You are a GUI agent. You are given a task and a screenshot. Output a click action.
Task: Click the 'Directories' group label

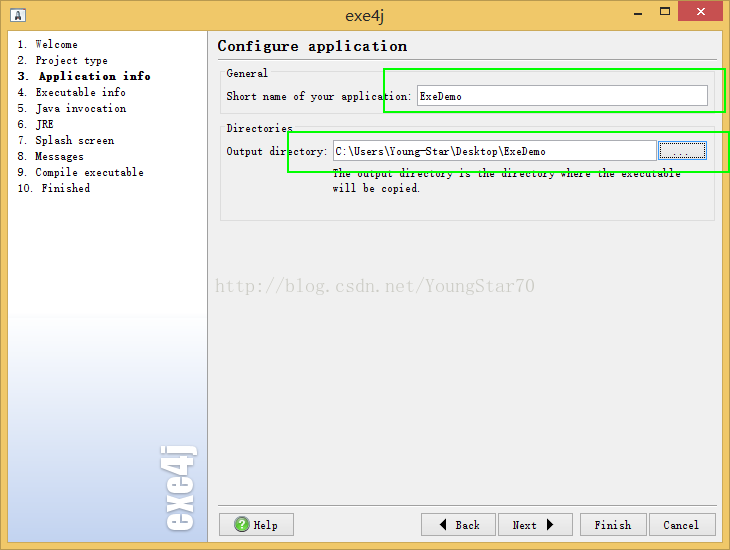coord(259,128)
